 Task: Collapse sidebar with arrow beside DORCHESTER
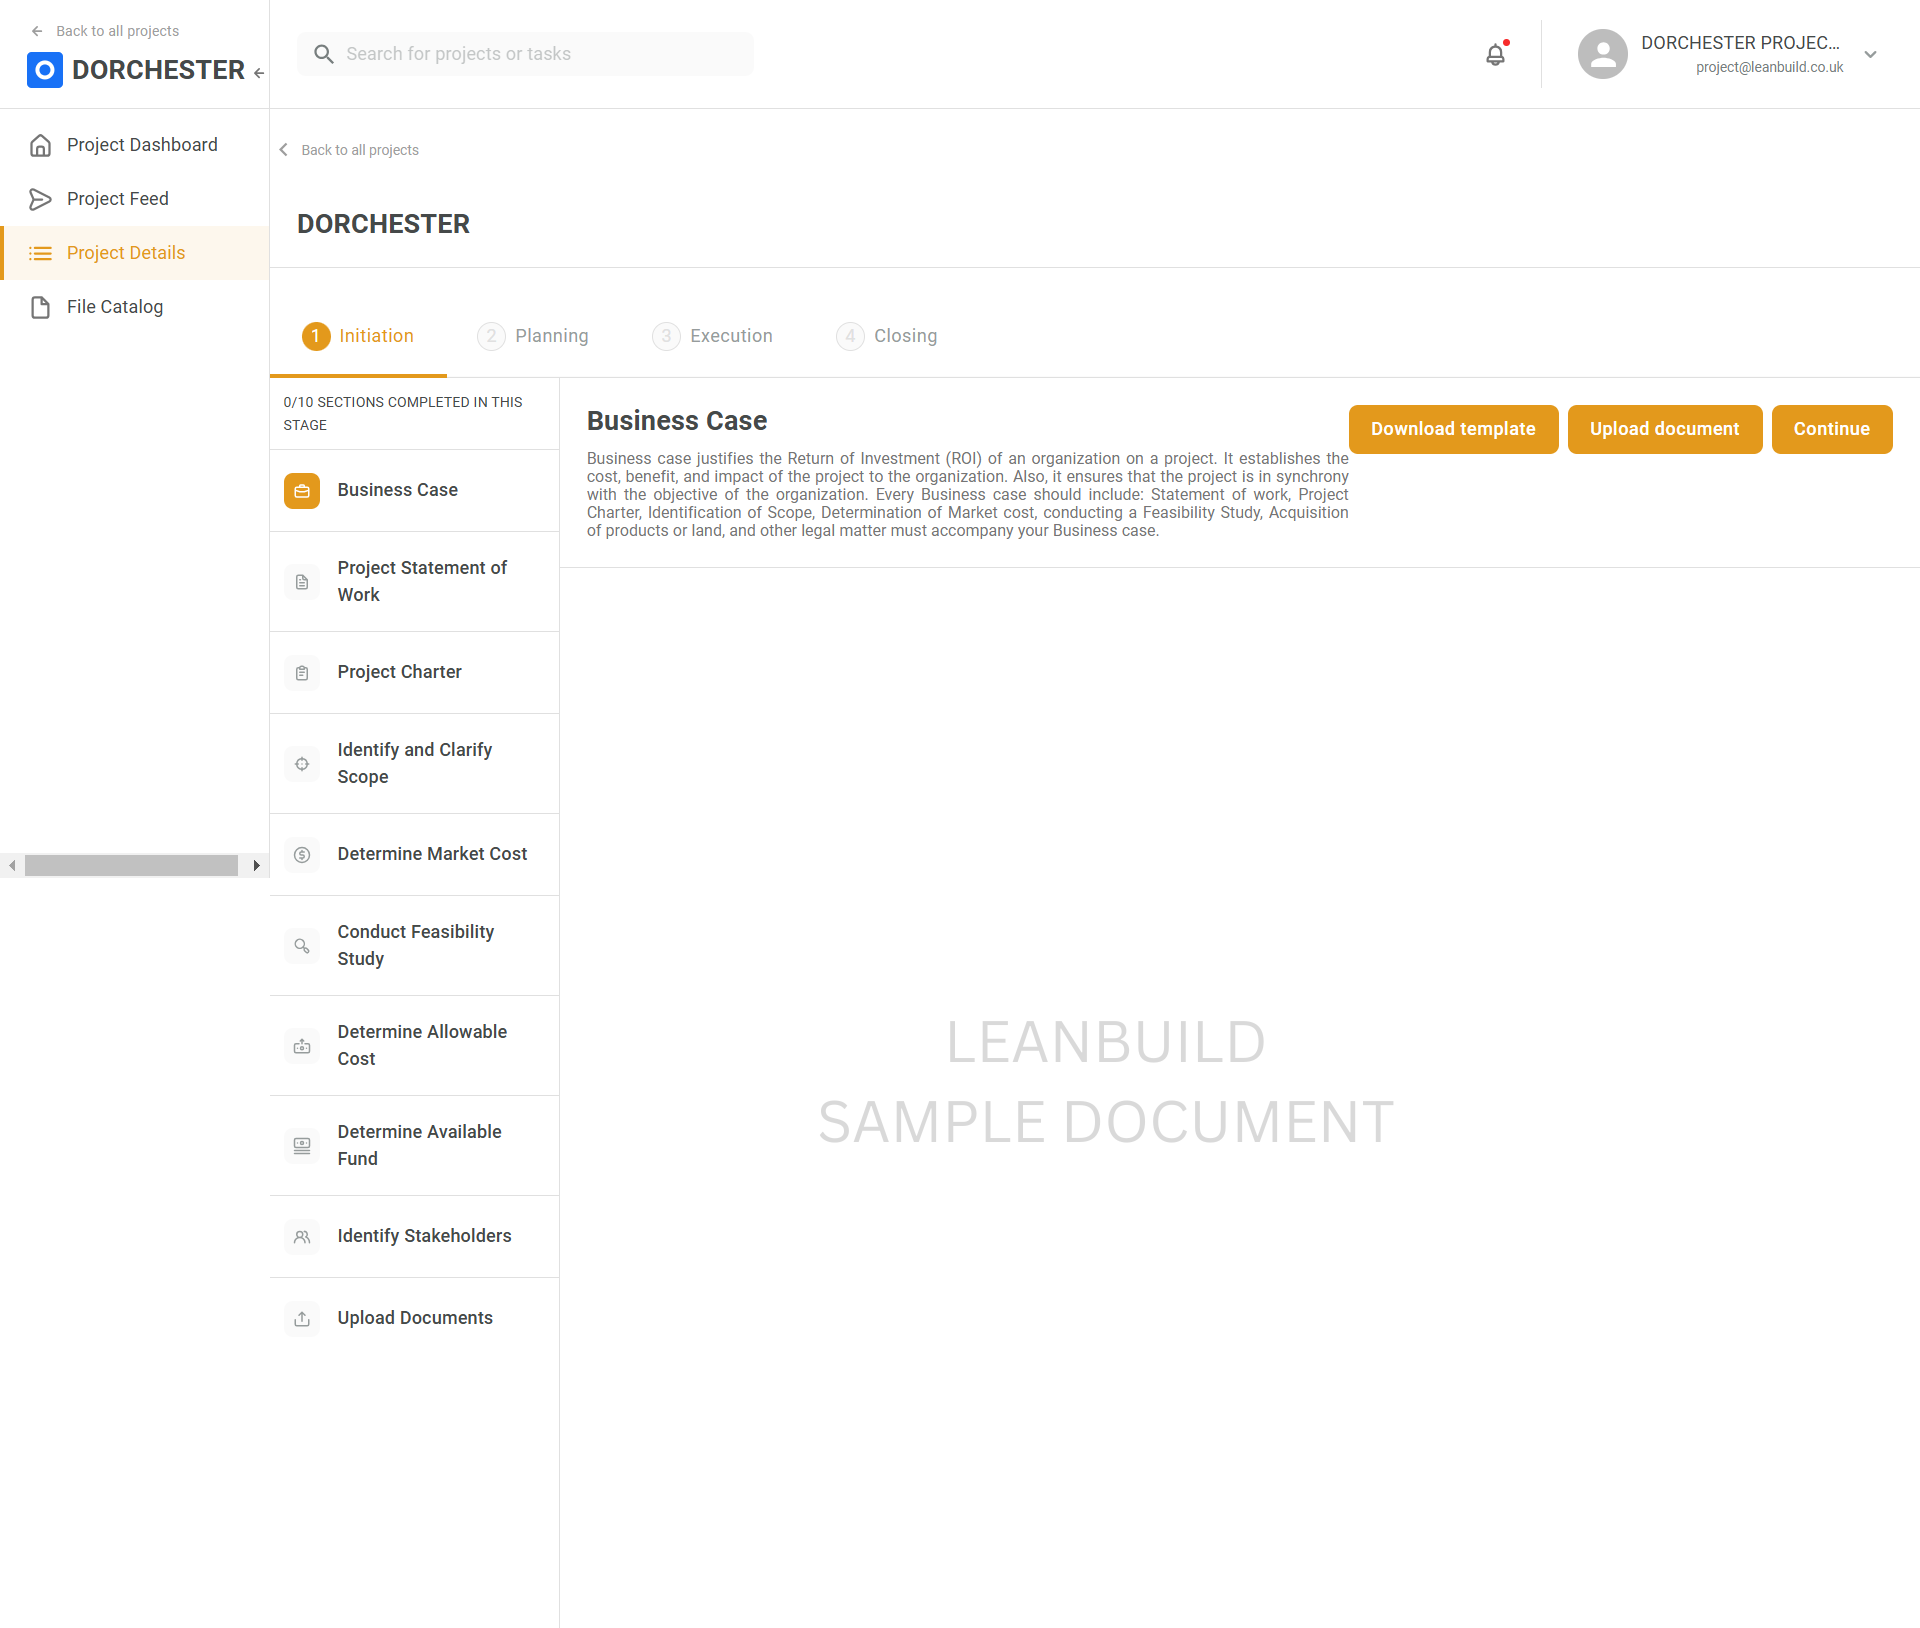259,72
